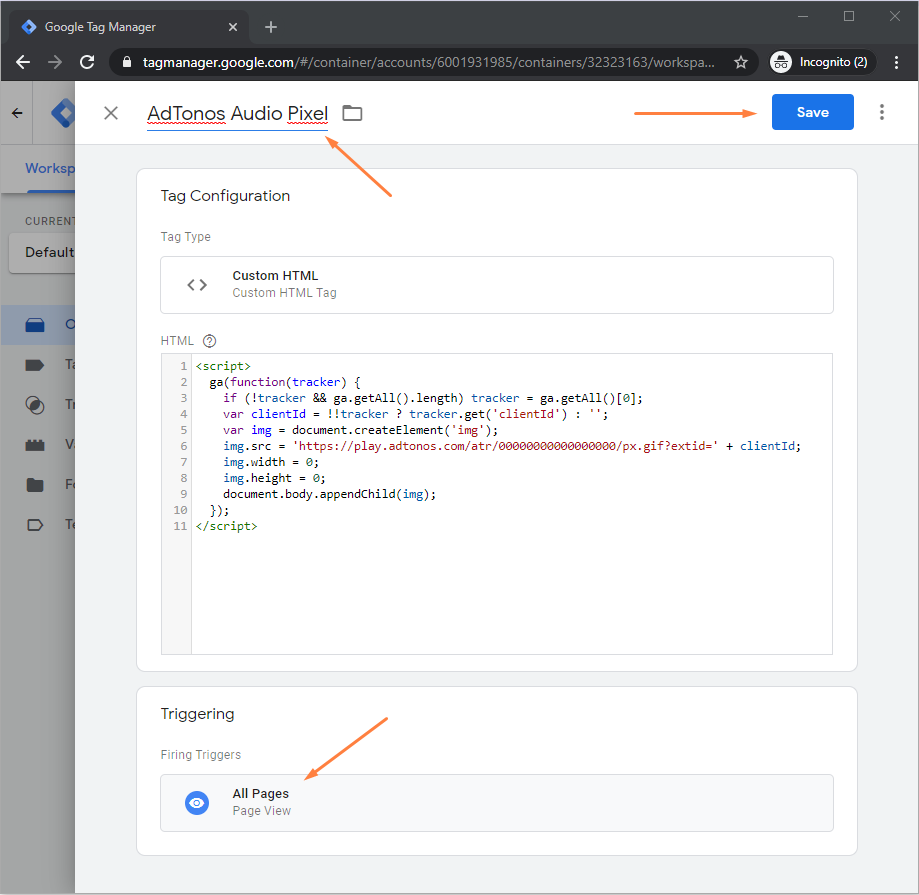Select the All Pages firing trigger

[x=496, y=802]
